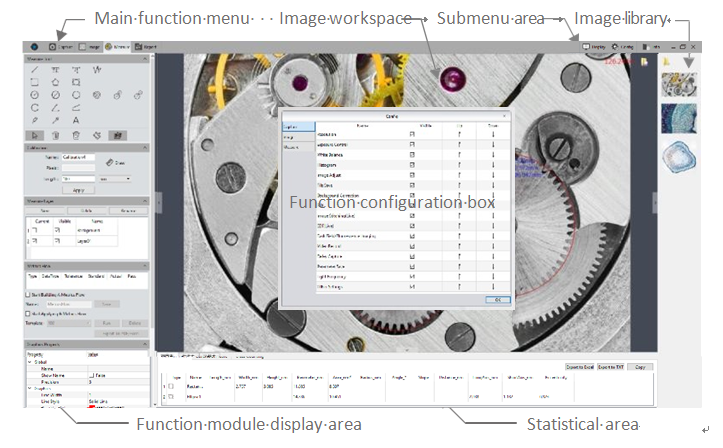Select the polyline 'W' measurement tool
The image size is (723, 448).
pyautogui.click(x=97, y=70)
